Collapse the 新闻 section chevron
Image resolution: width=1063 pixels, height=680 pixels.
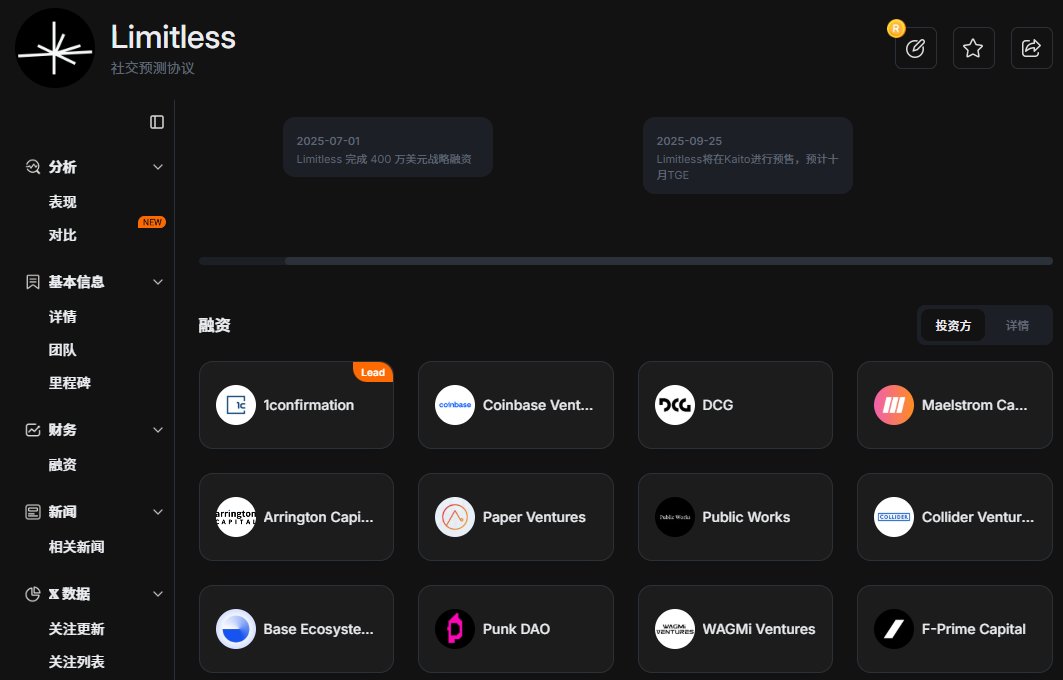[158, 512]
